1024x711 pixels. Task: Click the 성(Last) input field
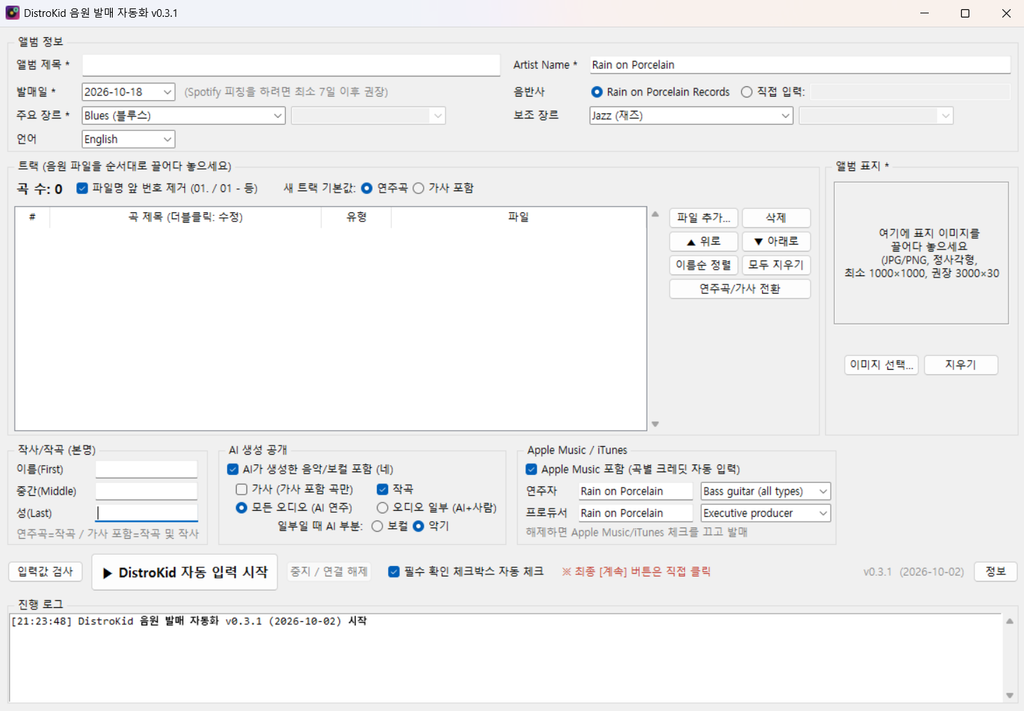click(146, 513)
